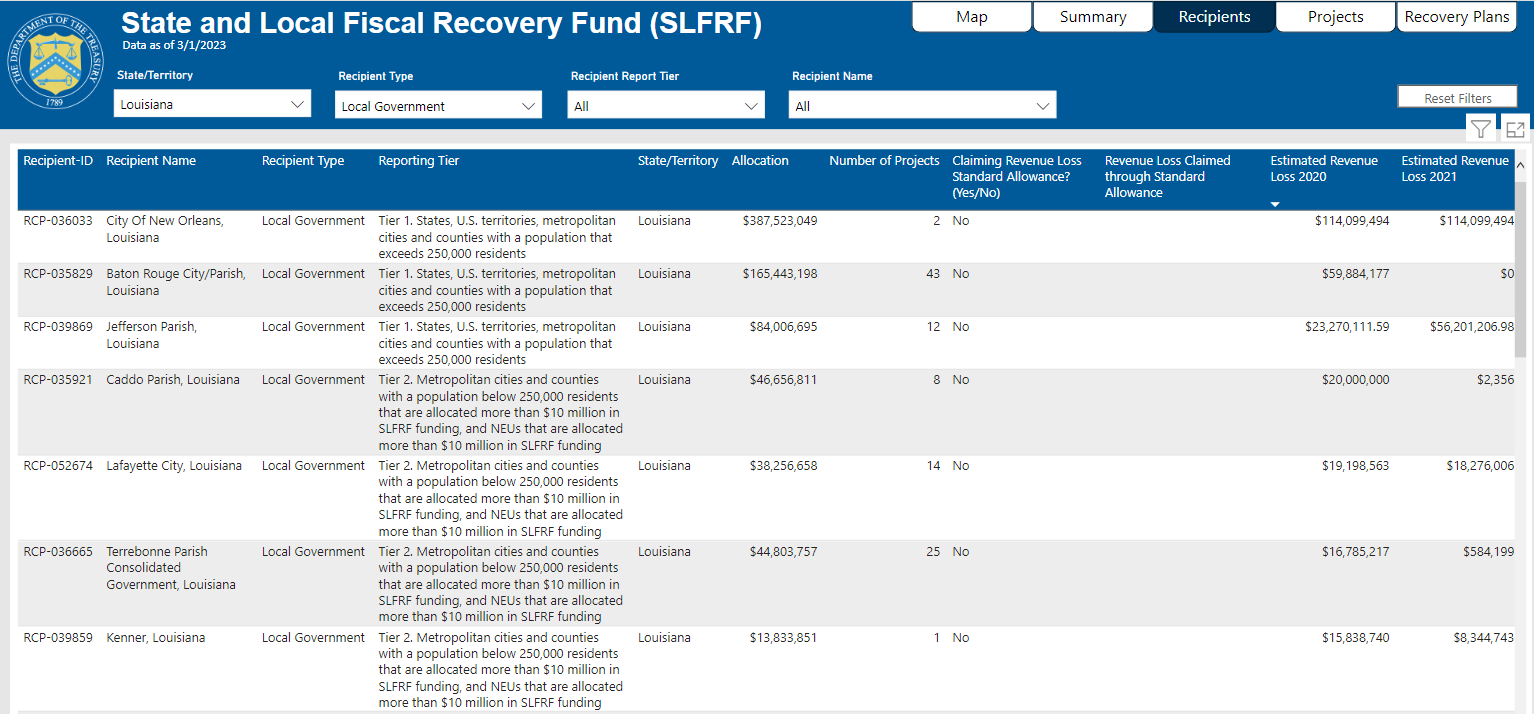Switch to the Map tab
This screenshot has width=1534, height=714.
point(972,17)
